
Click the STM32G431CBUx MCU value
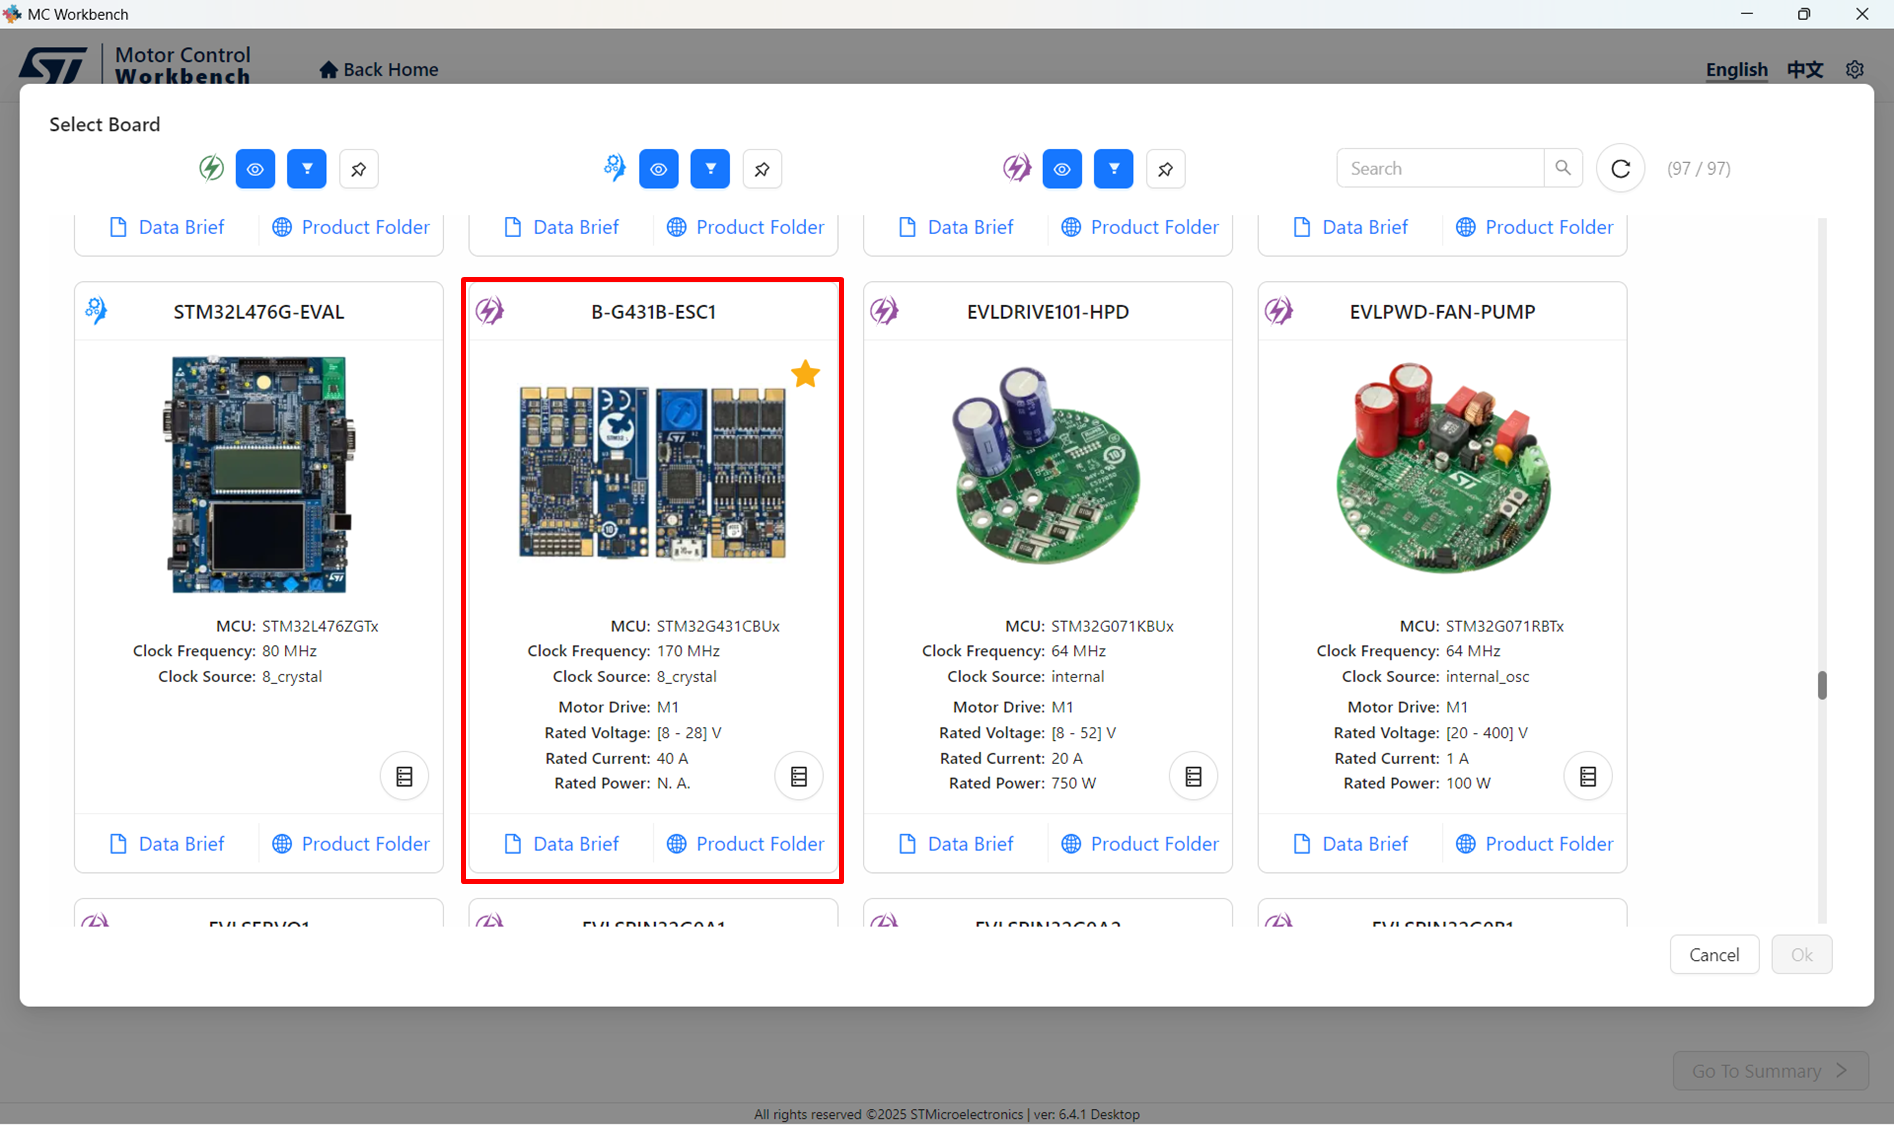pos(718,626)
